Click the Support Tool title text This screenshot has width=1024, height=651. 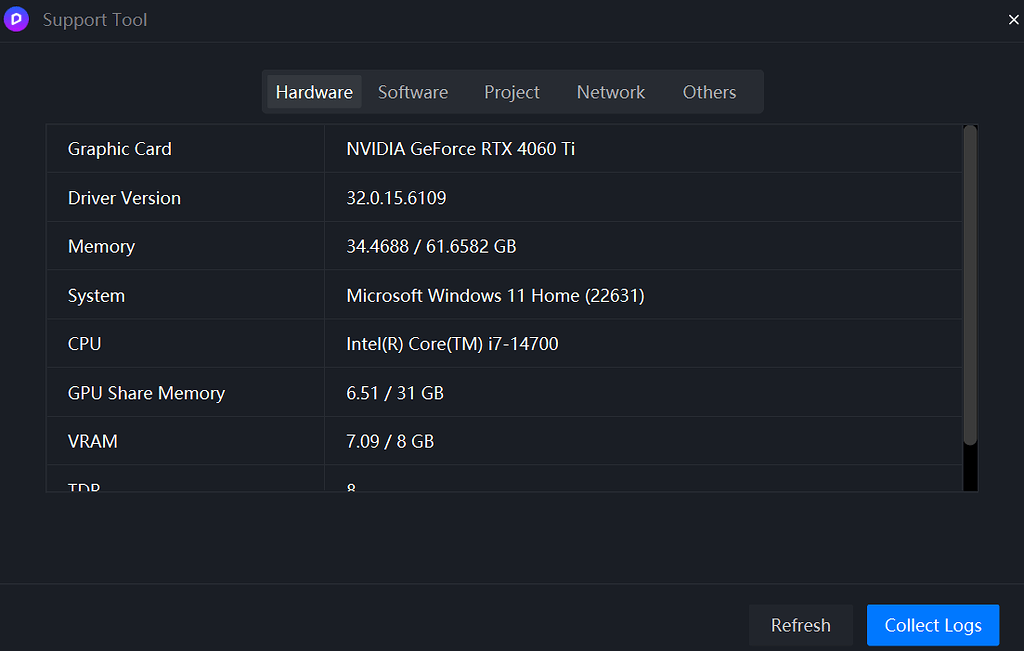tap(94, 19)
